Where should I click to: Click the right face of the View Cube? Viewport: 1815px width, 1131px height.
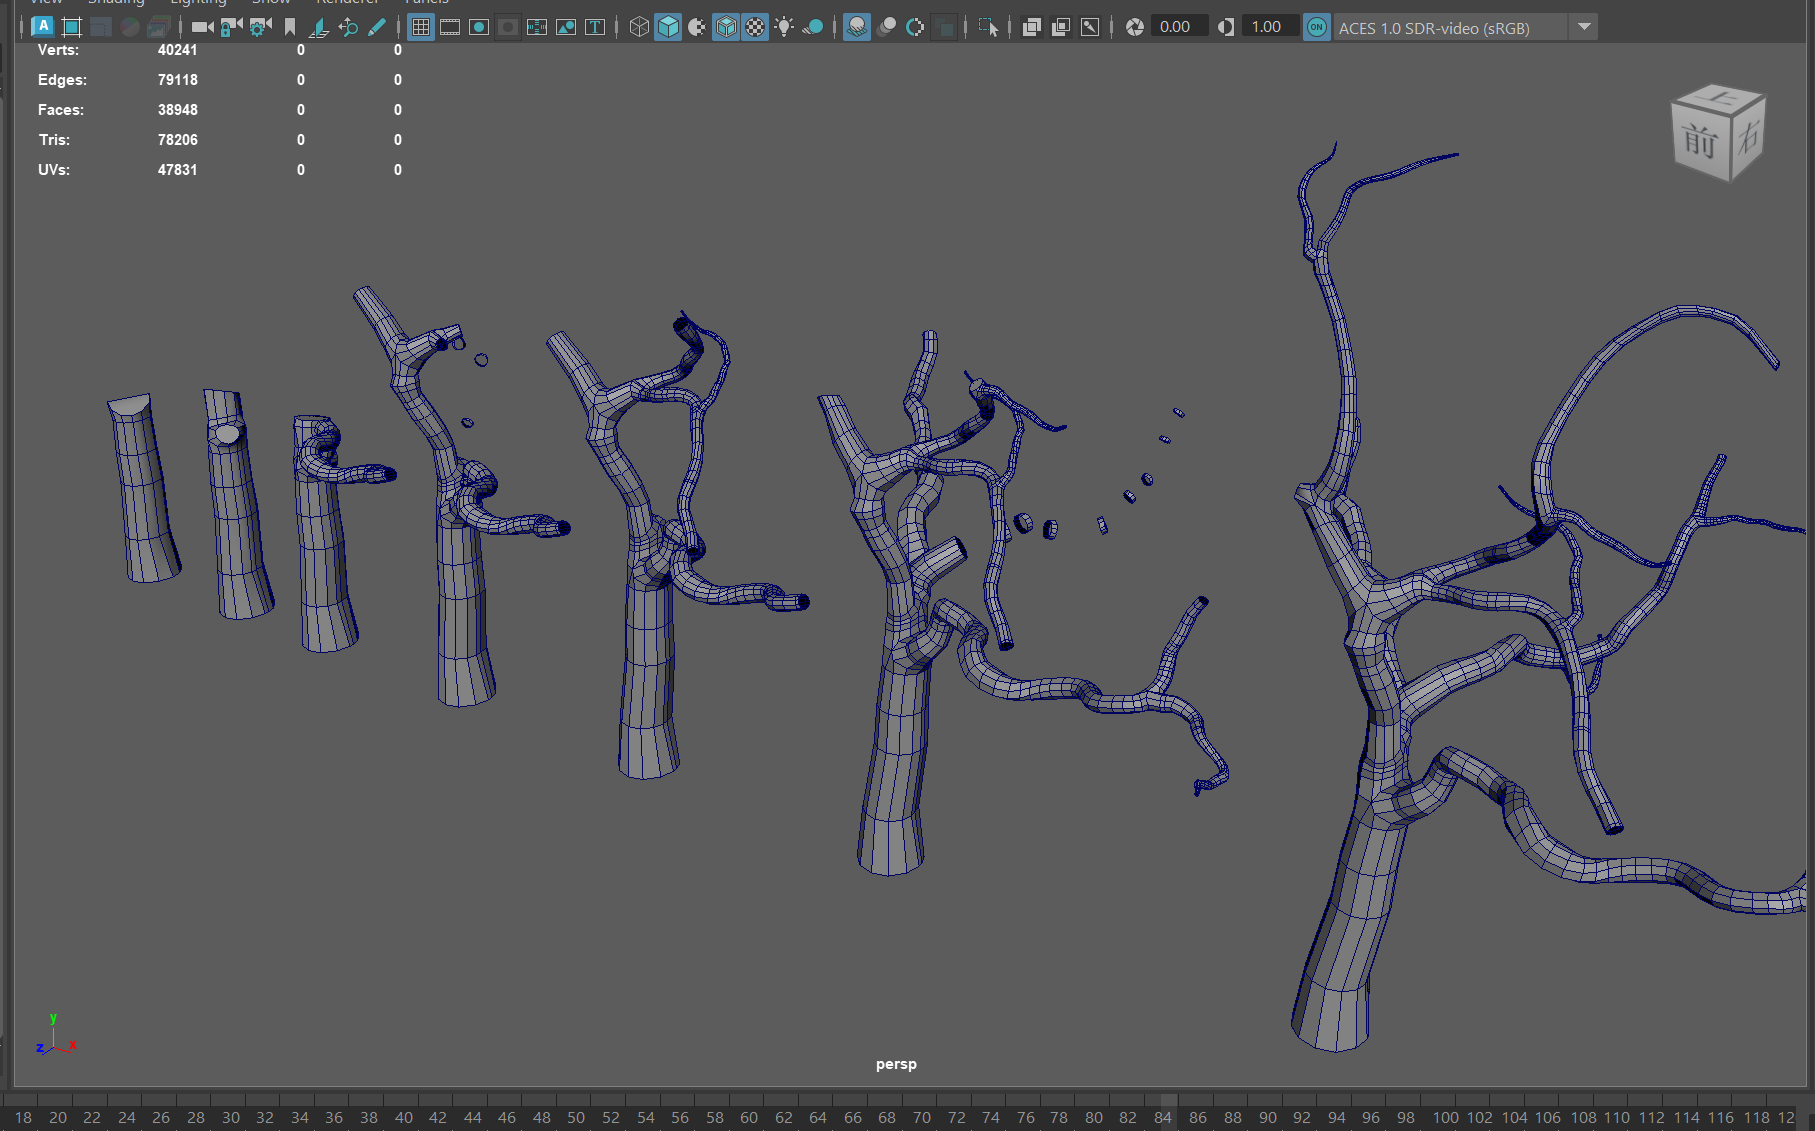tap(1748, 137)
